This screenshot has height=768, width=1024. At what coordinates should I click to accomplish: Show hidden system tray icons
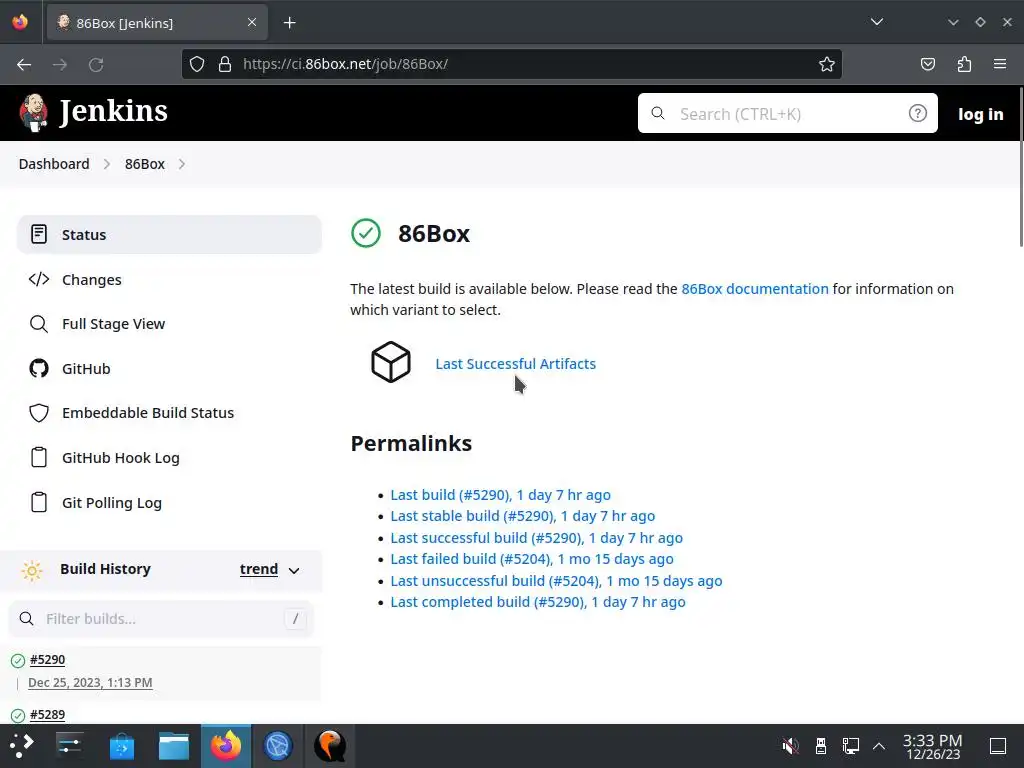(x=879, y=746)
